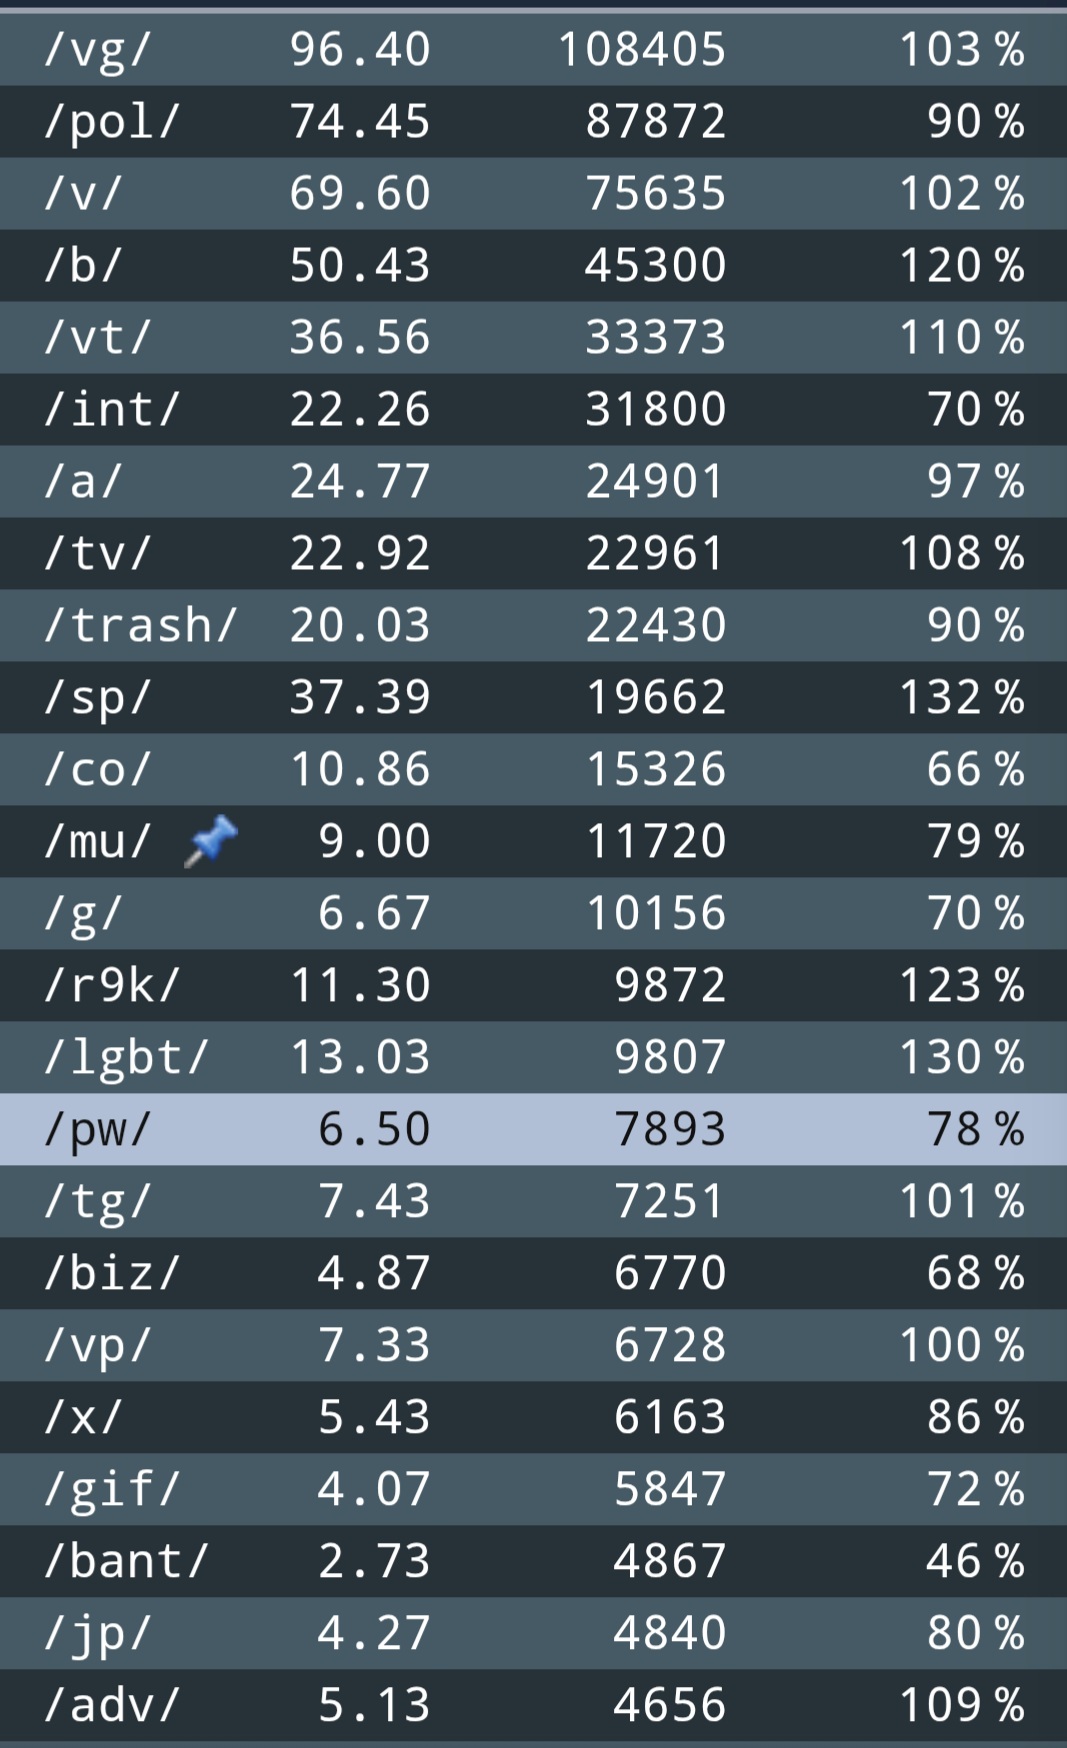Select the 130 % value
1067x1748 pixels.
(962, 1058)
